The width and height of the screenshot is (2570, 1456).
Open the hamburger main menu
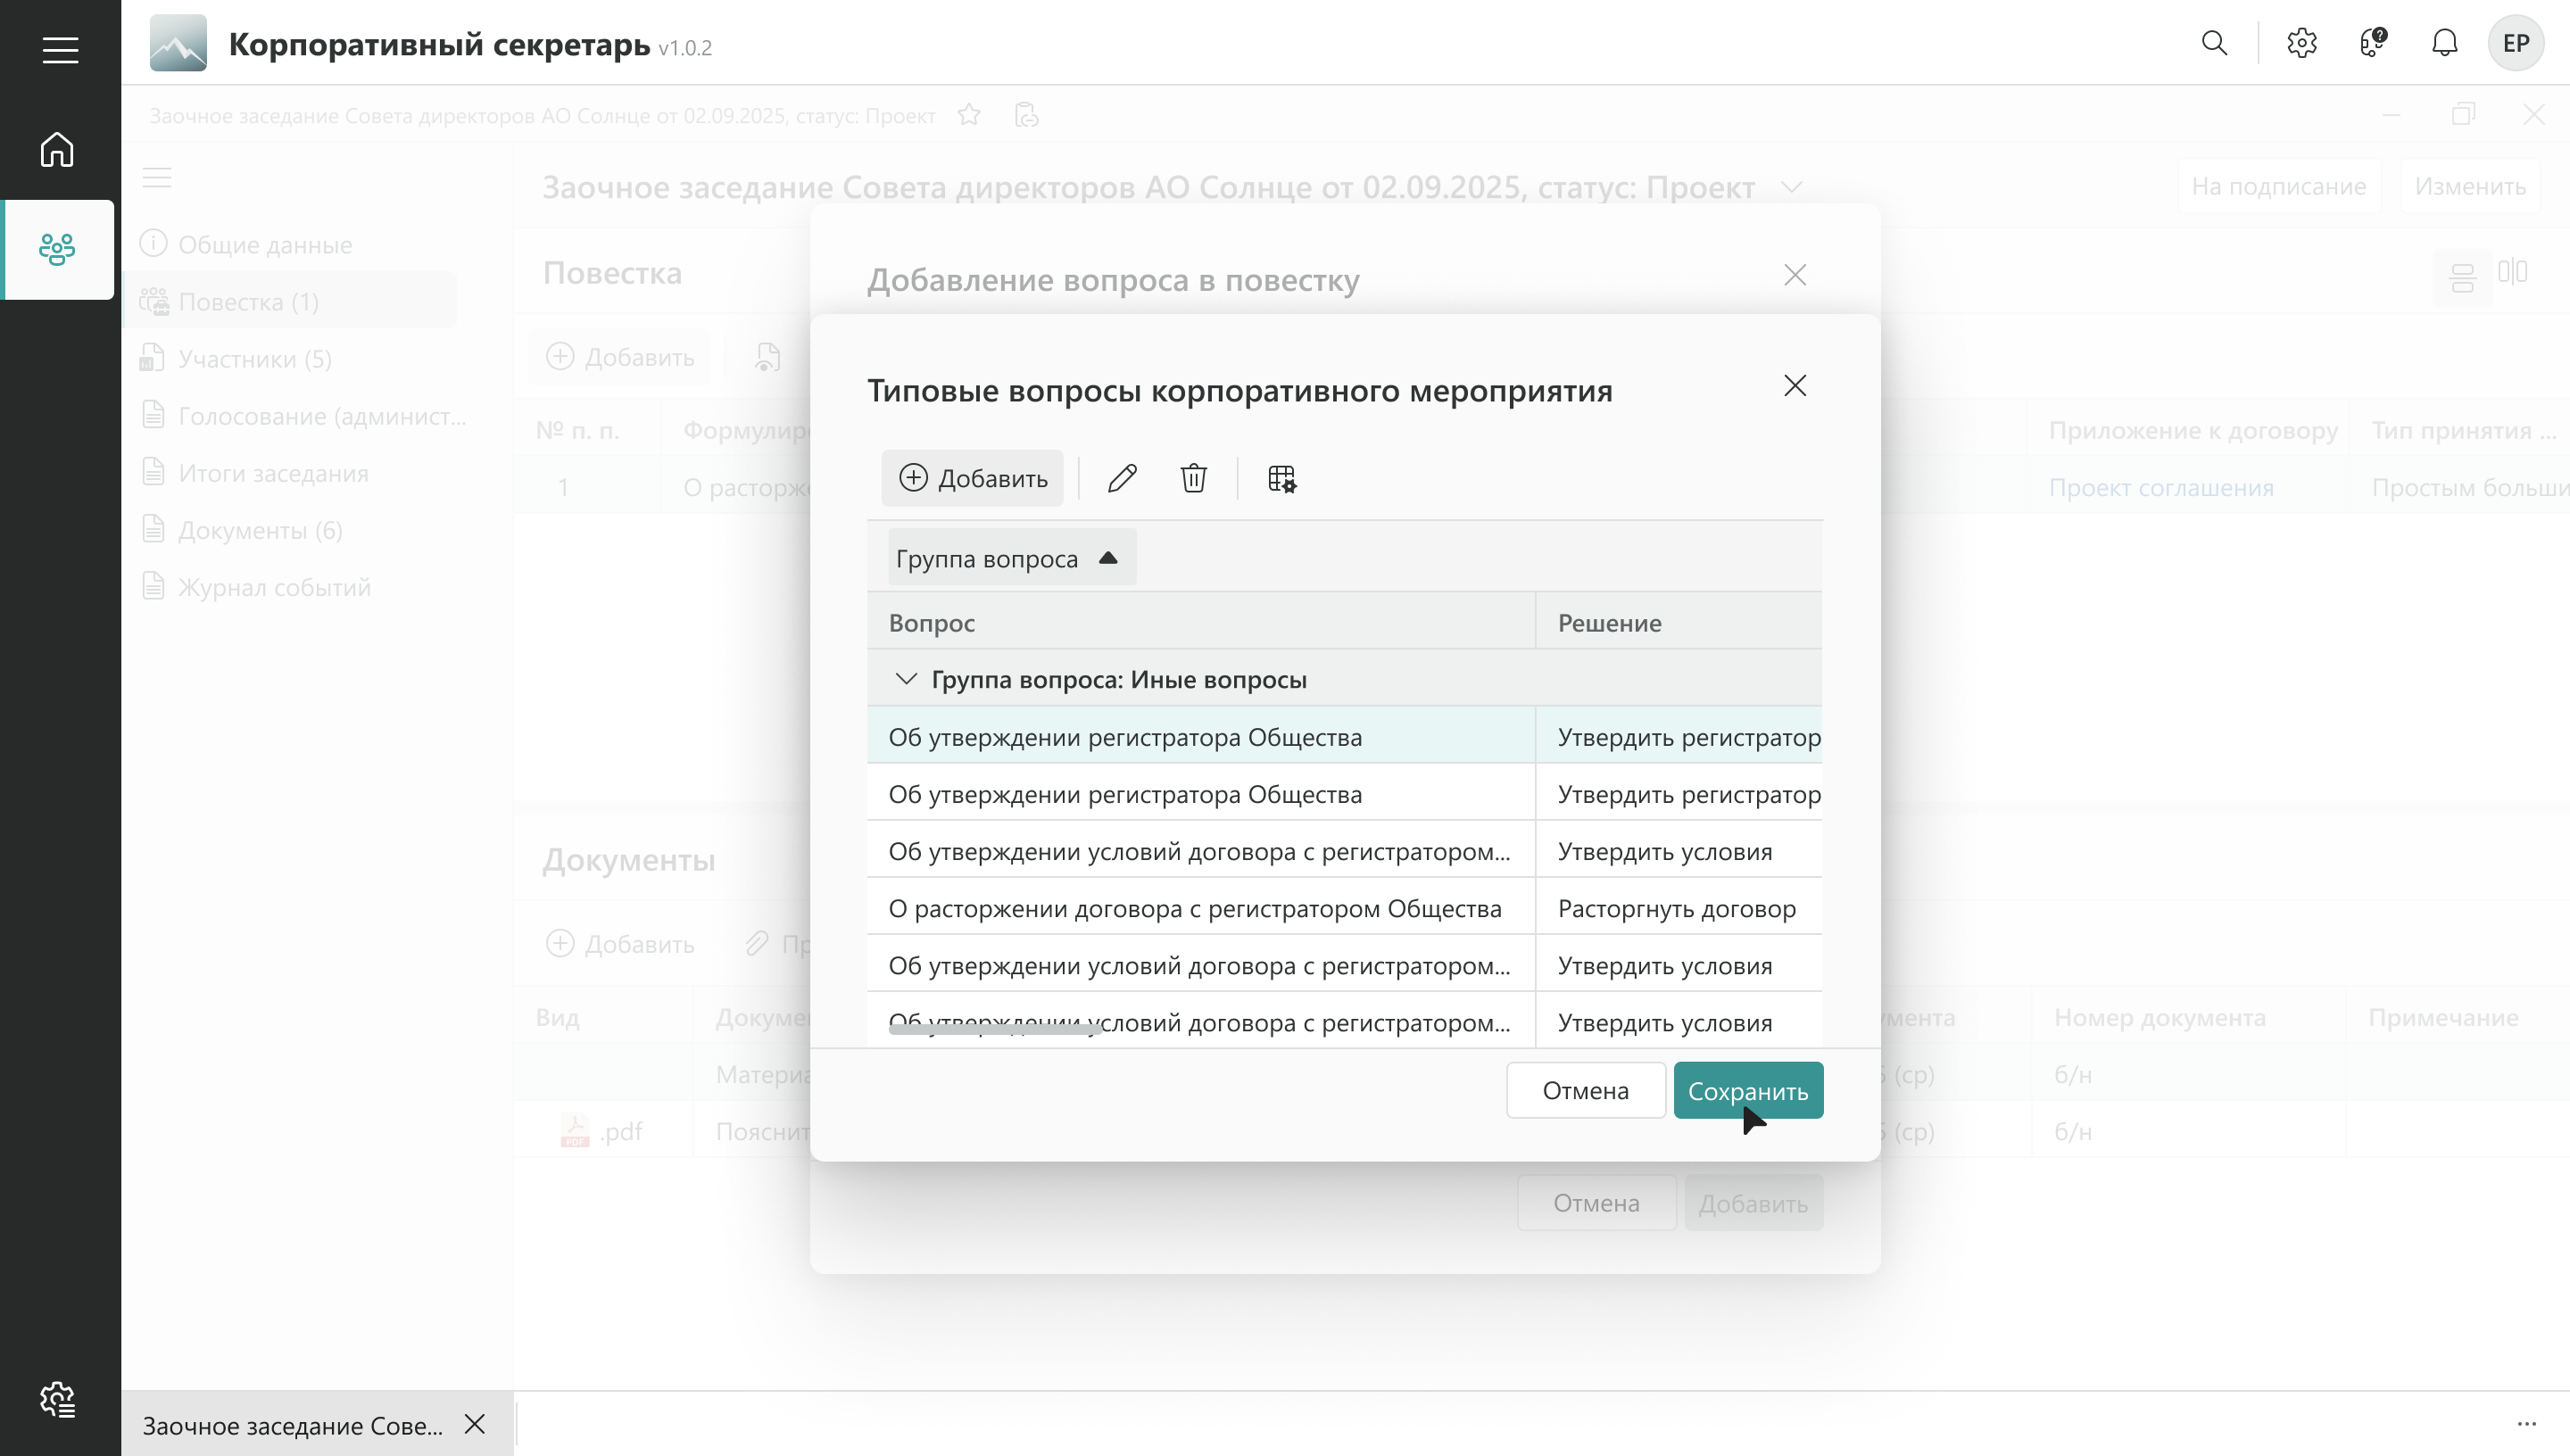pyautogui.click(x=60, y=50)
